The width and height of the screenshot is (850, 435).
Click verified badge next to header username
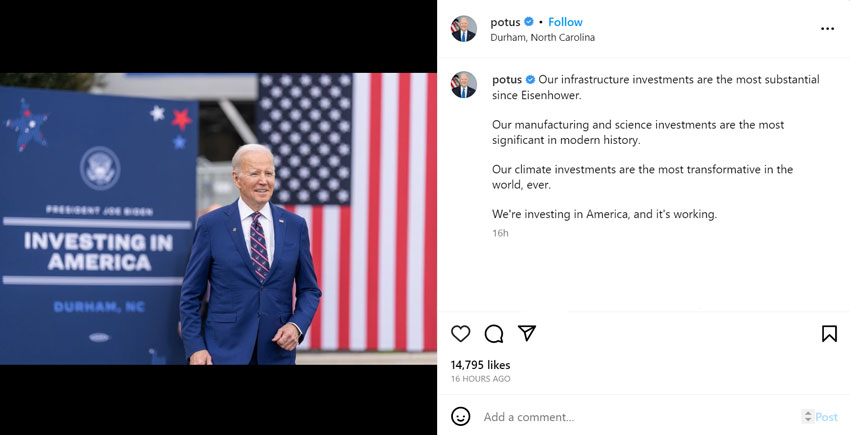point(530,22)
